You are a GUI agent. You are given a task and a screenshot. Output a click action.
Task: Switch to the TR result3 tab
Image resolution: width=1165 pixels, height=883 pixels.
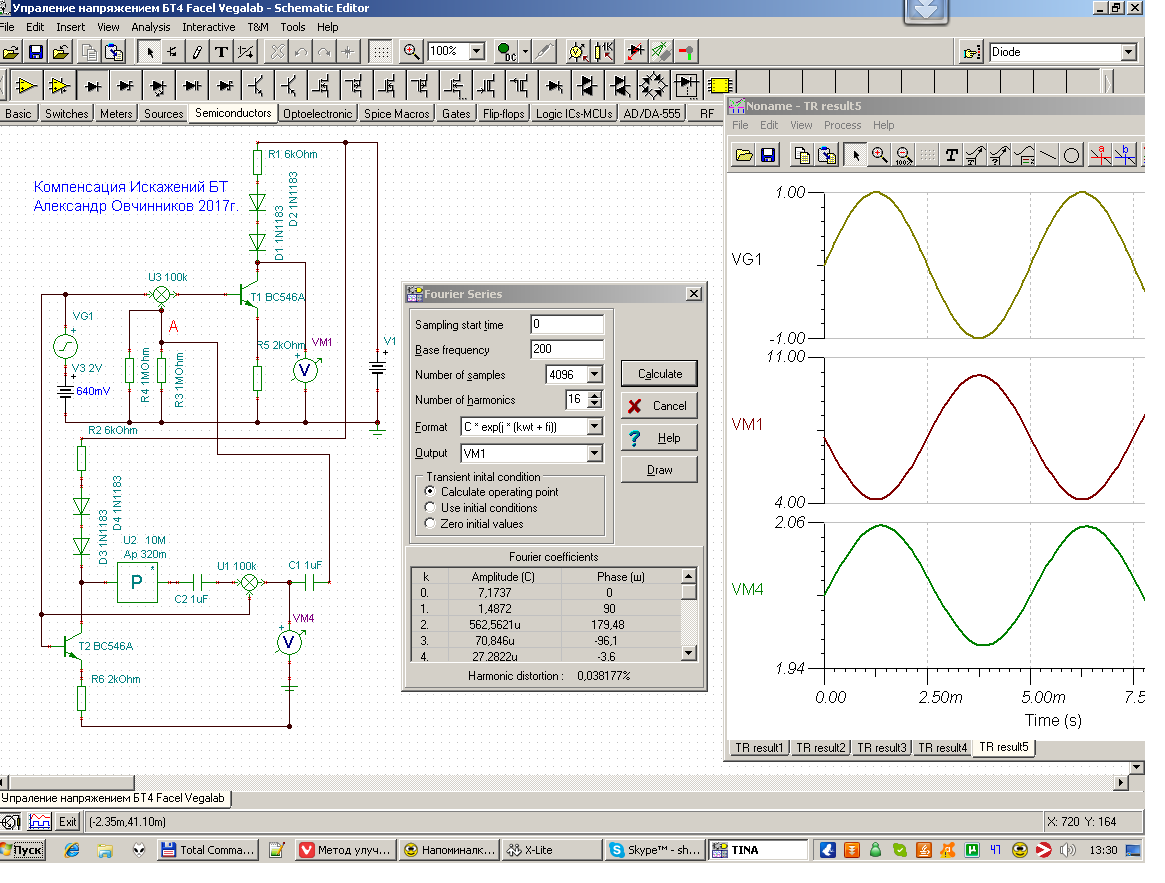click(880, 747)
